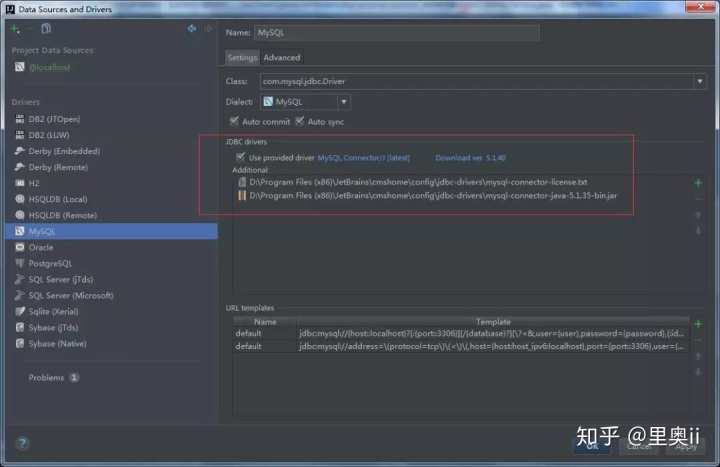Toggle the Auto sync checkbox
The image size is (720, 467).
point(300,121)
